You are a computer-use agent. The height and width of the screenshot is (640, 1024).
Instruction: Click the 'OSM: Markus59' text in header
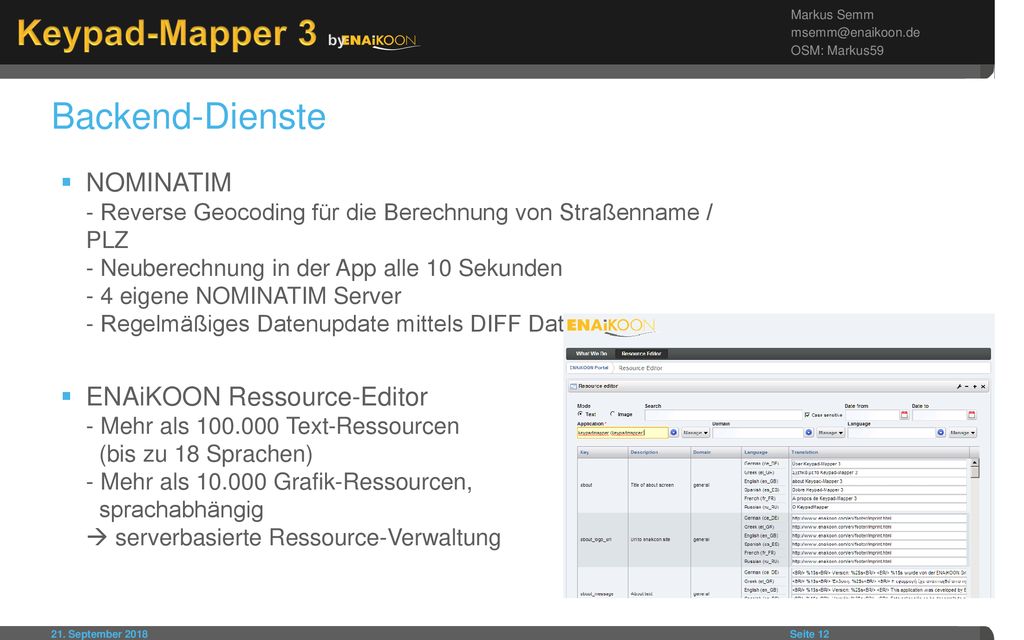pos(837,51)
